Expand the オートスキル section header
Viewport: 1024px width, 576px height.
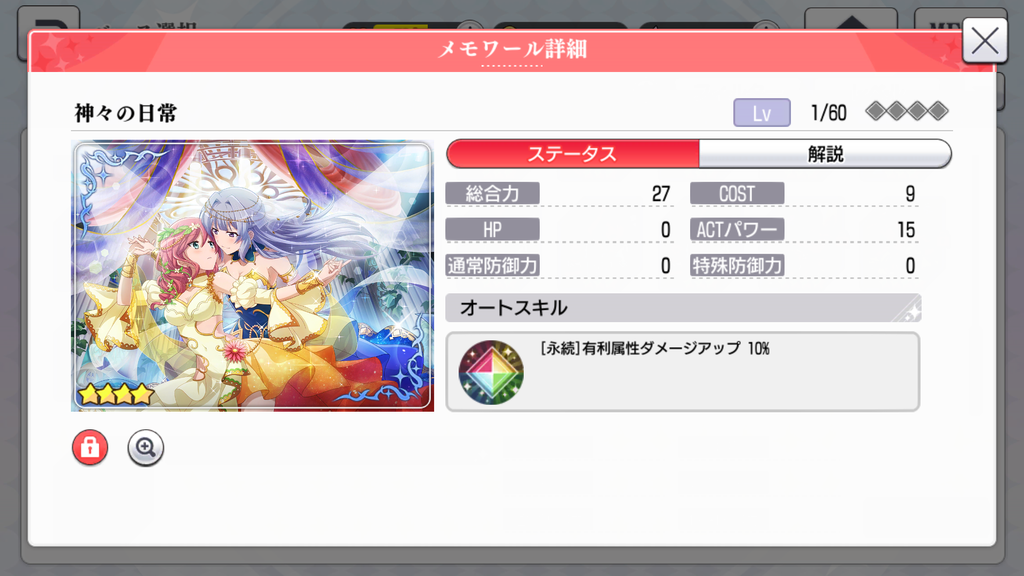683,308
